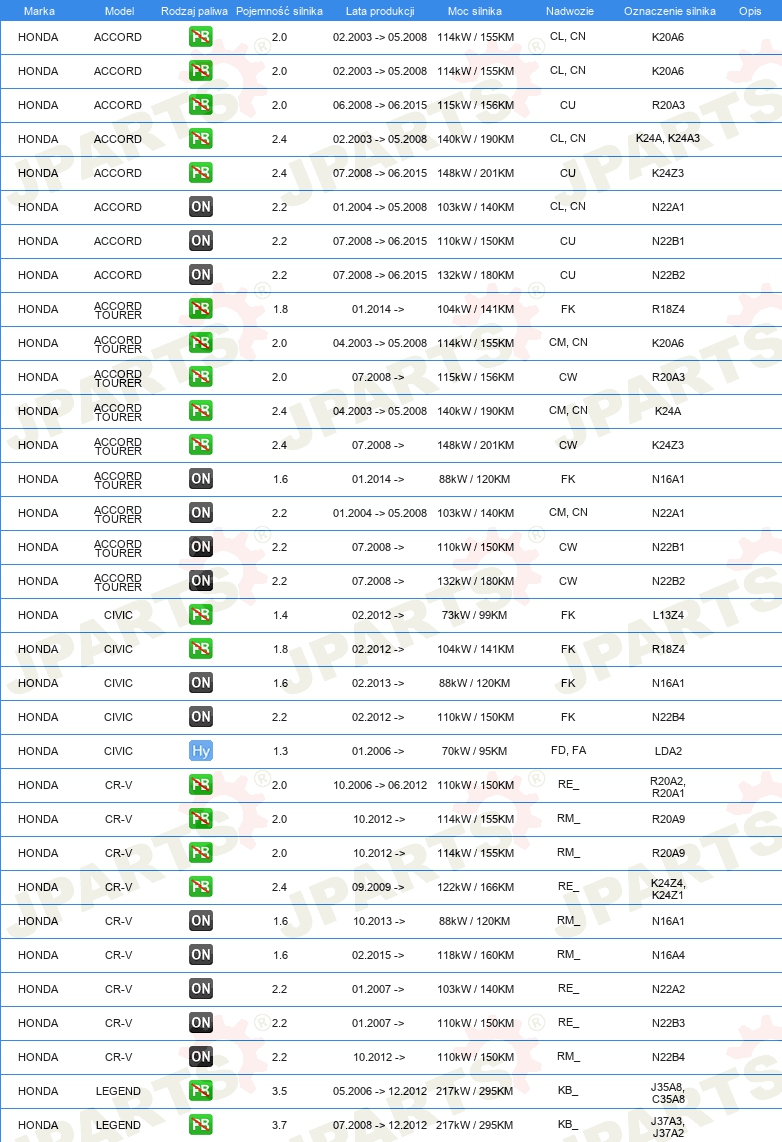The image size is (782, 1142).
Task: Select power value 73kW / 99KM
Action: point(475,615)
